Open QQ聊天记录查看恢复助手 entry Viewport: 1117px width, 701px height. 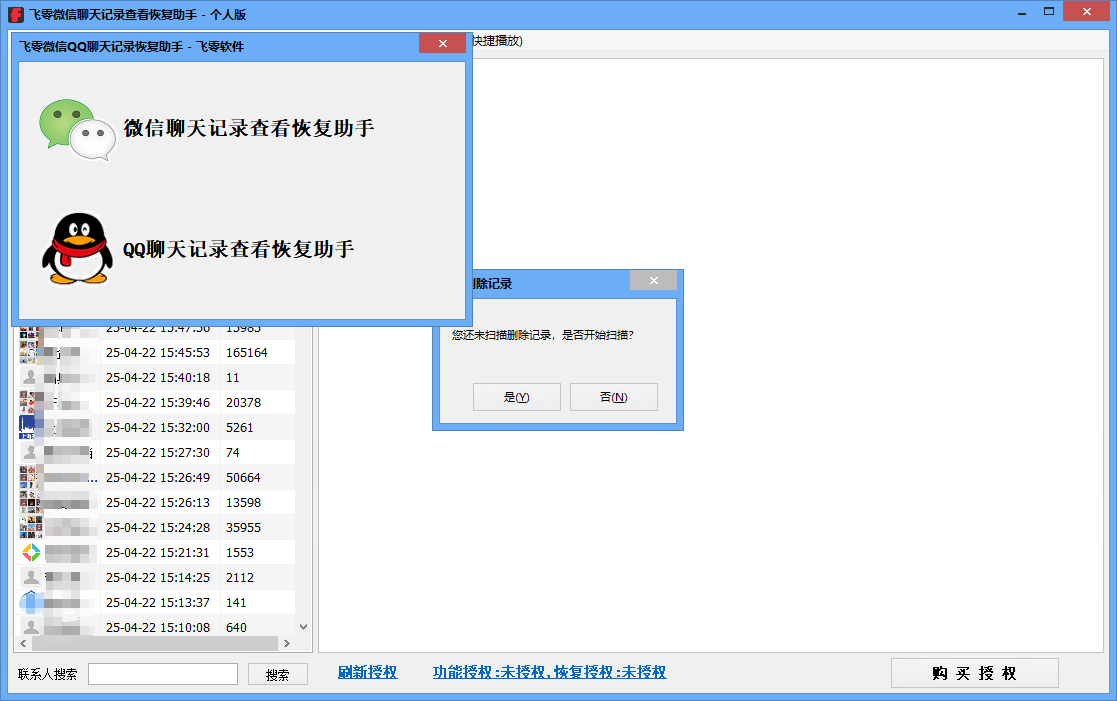239,249
